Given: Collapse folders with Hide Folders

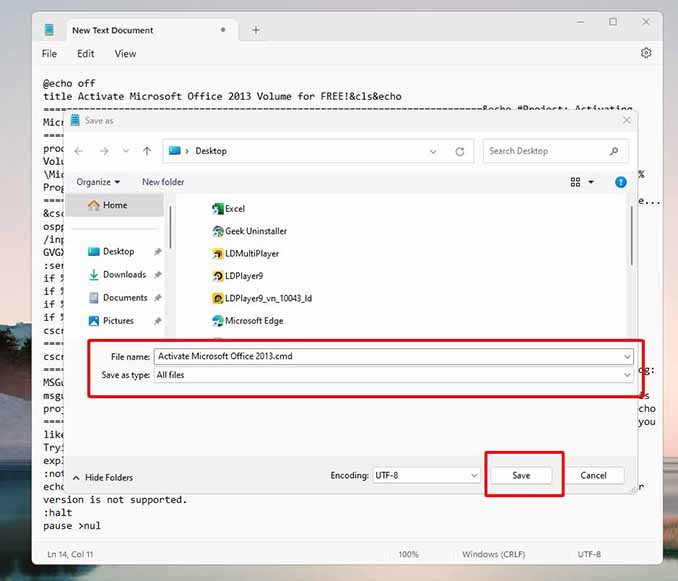Looking at the screenshot, I should (103, 478).
